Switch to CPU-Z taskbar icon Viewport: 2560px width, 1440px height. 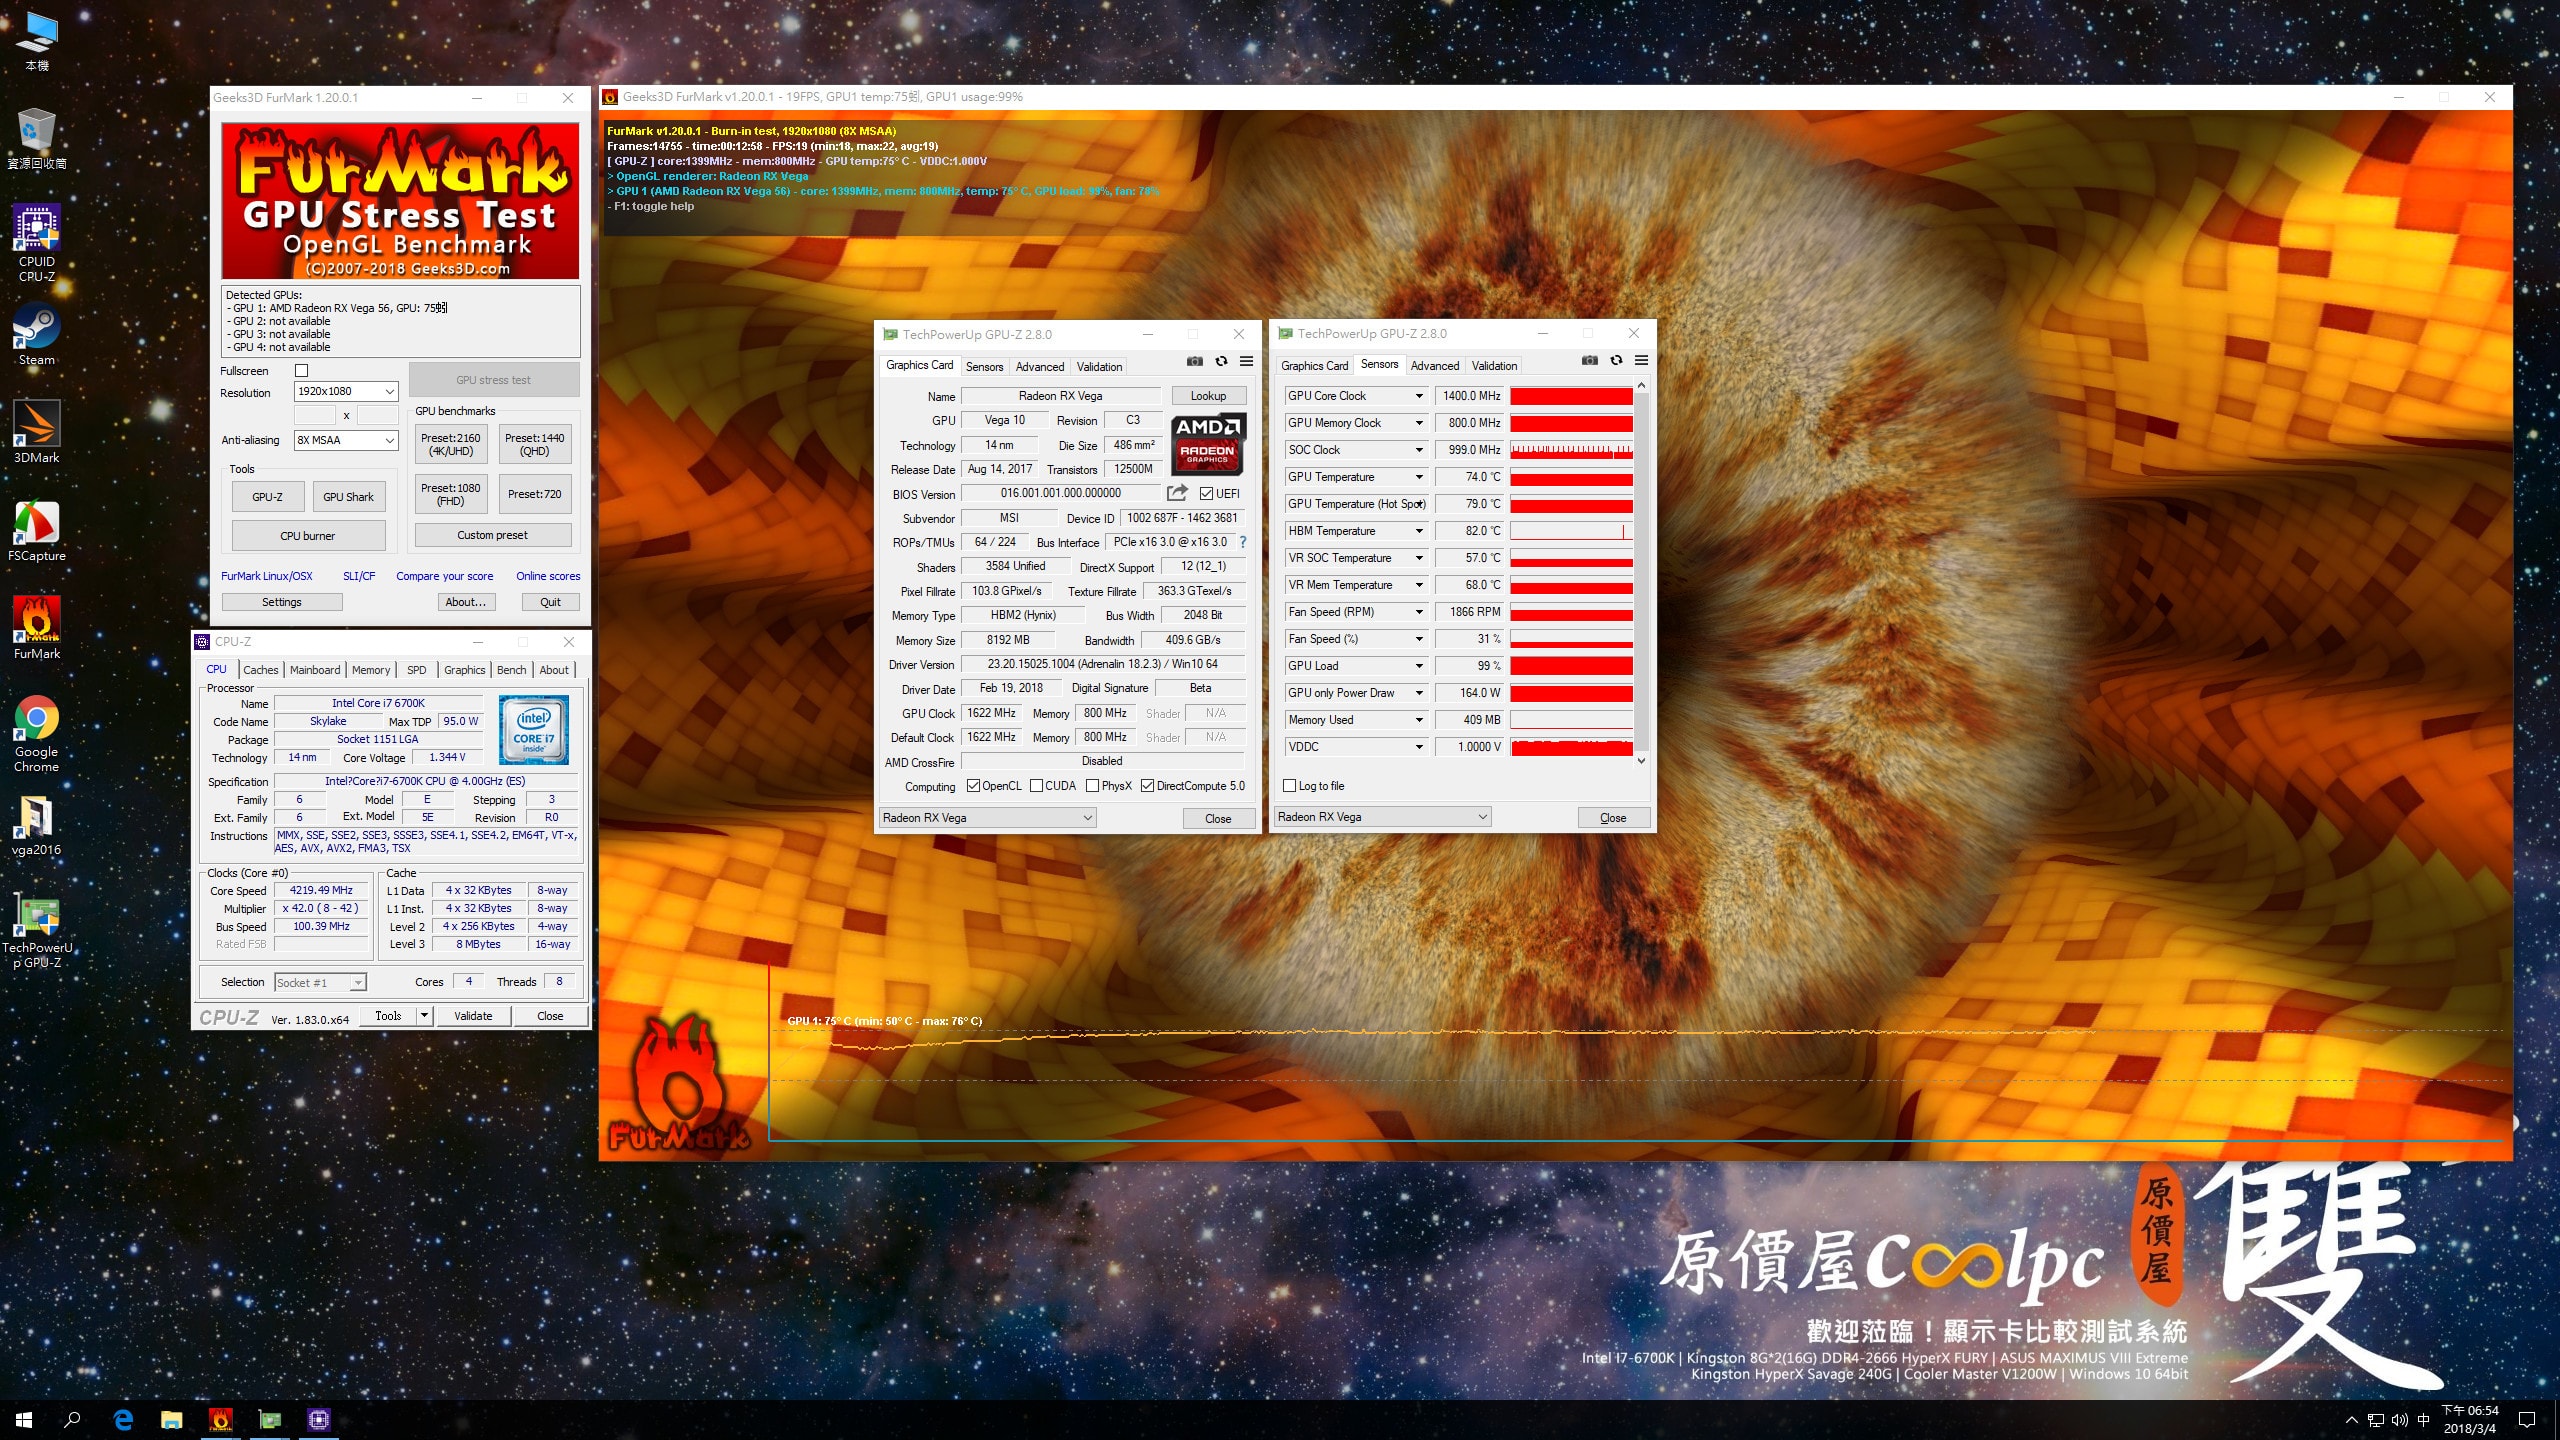[319, 1419]
